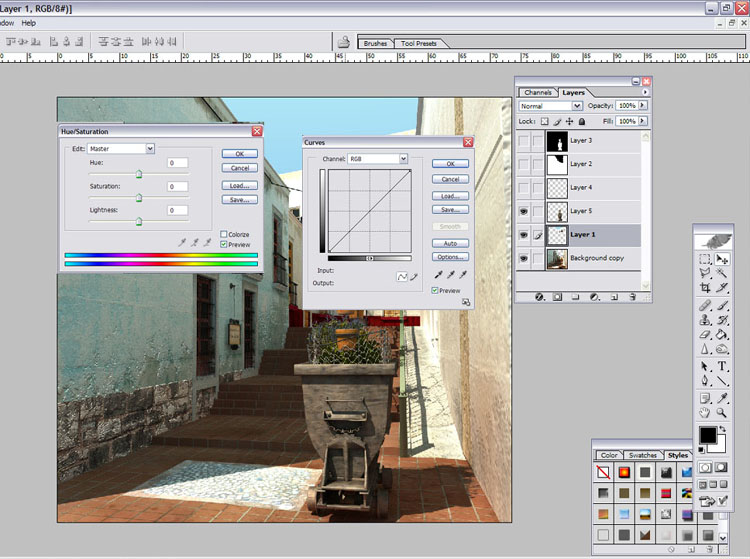Screen dimensions: 750x559
Task: Click OK in Hue/Saturation dialog
Action: coord(240,153)
